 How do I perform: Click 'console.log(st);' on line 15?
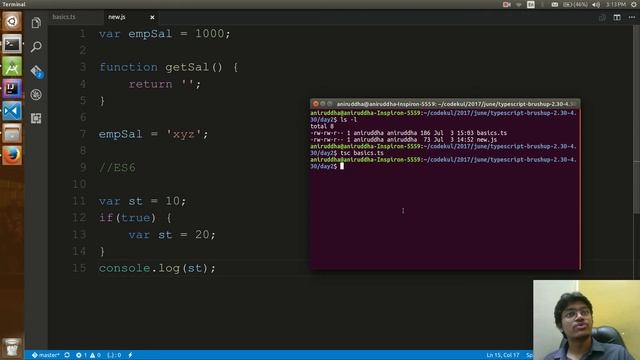[157, 268]
